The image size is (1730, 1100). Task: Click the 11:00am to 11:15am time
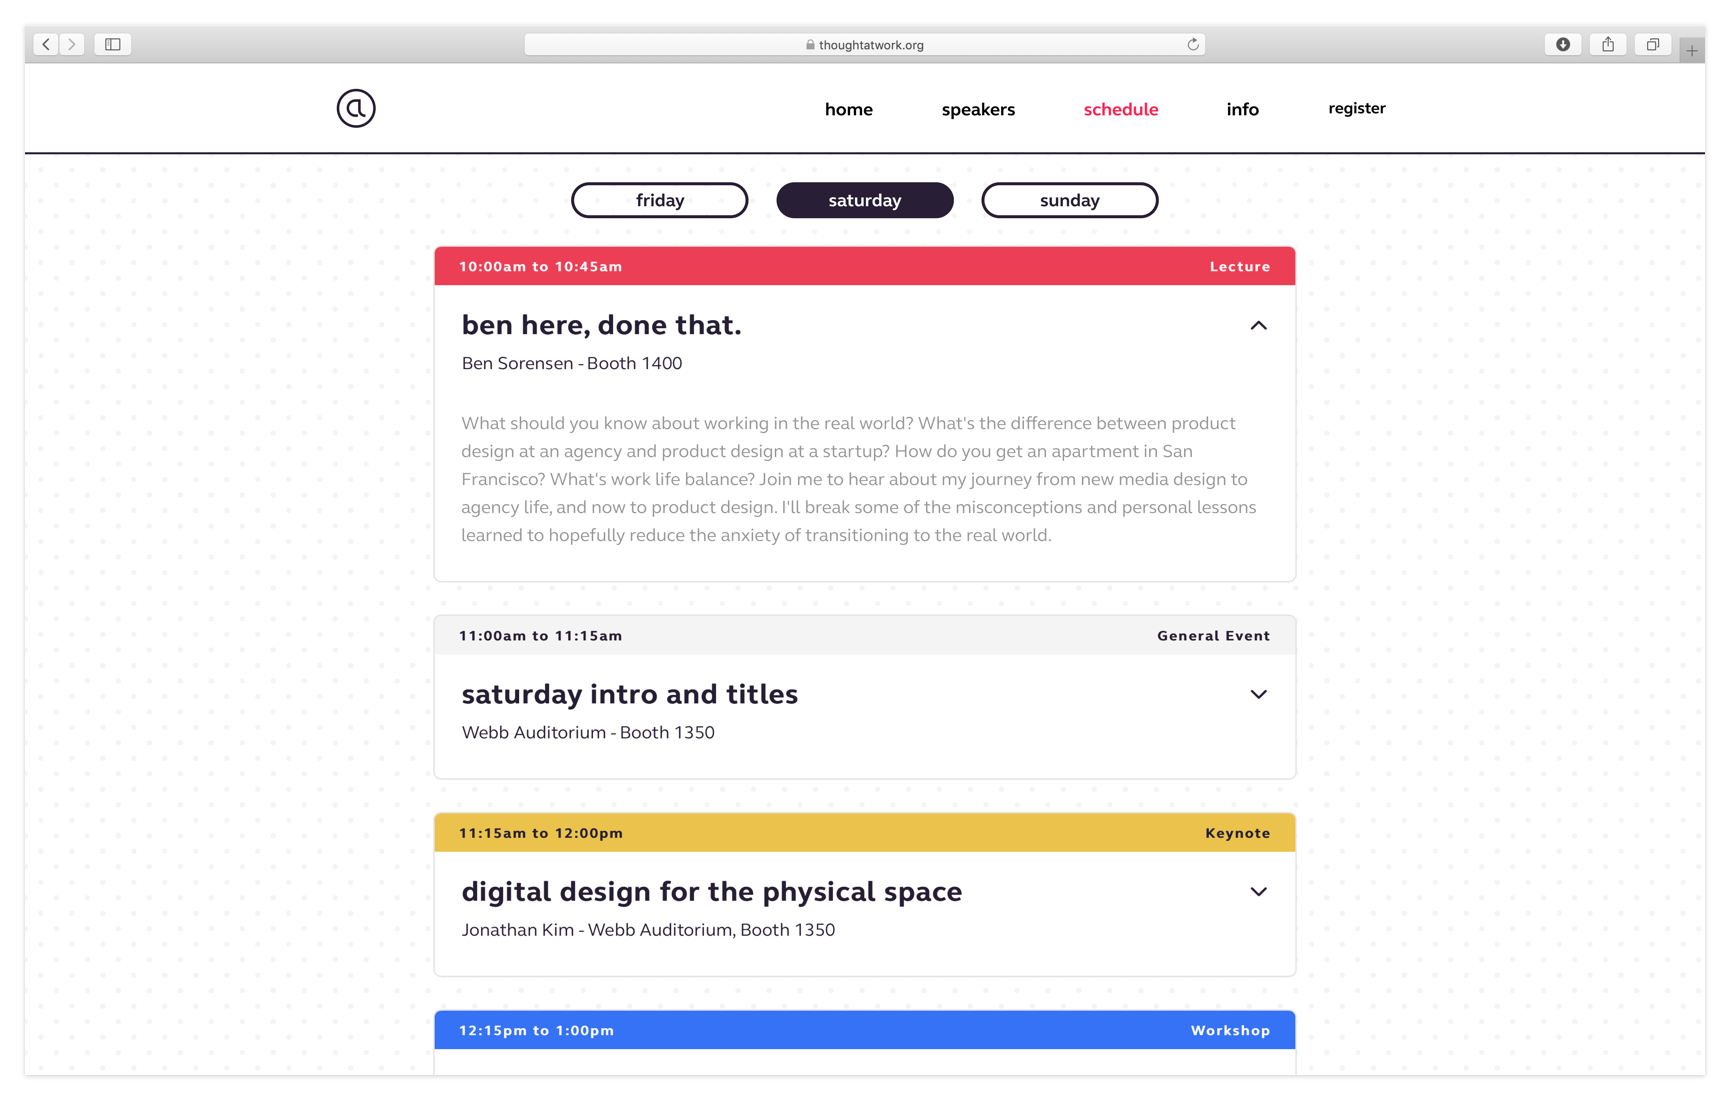541,635
